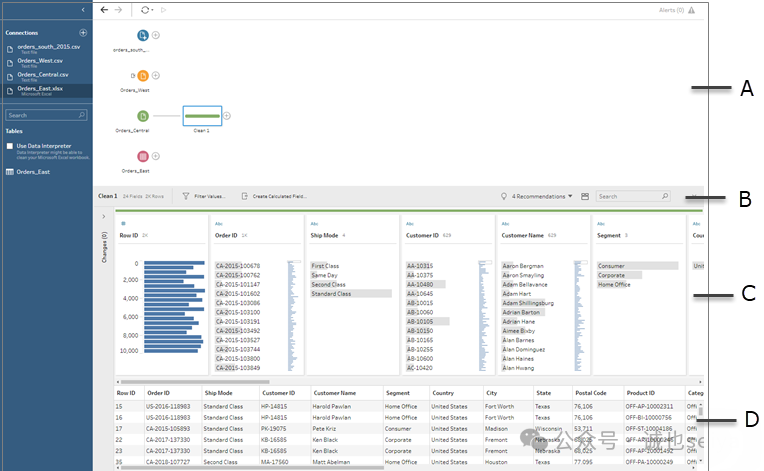Open the Alerts (0) warning icon
Screen dimensions: 764x471
pos(691,10)
